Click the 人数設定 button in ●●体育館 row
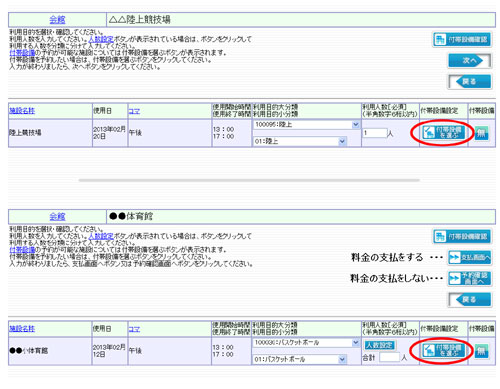Viewport: 500px width, 389px height. (x=379, y=345)
